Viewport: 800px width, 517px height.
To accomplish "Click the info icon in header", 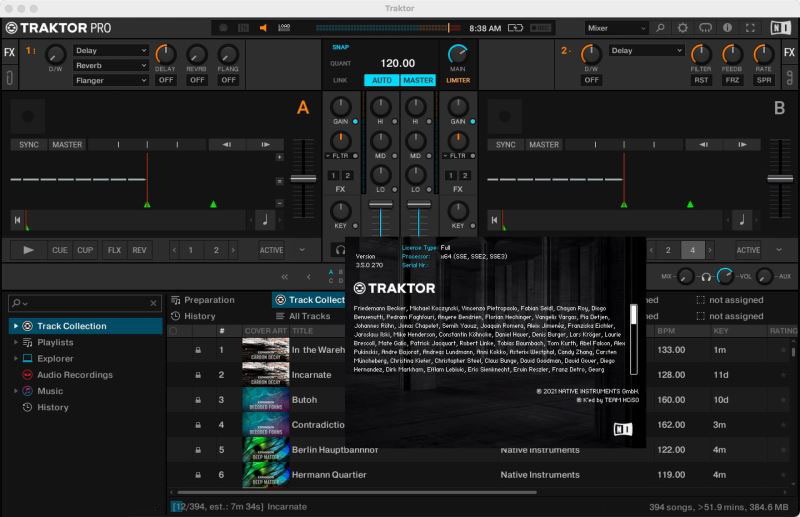I will coord(728,28).
